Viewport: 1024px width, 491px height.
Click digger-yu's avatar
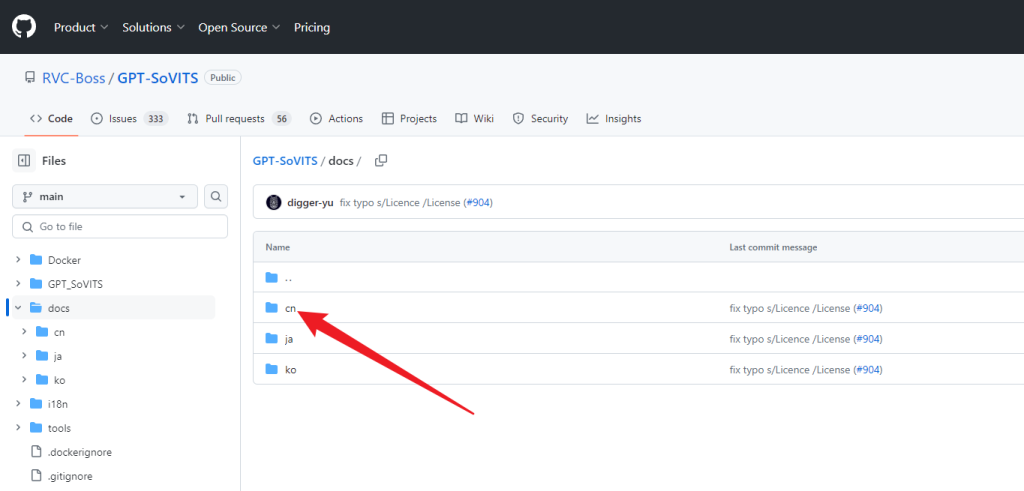coord(274,203)
